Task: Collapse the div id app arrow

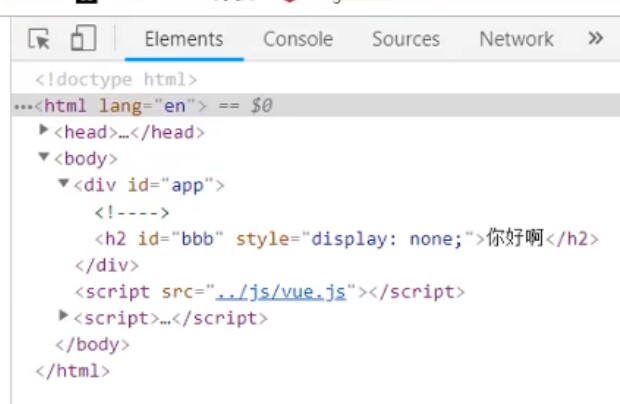Action: pos(63,183)
